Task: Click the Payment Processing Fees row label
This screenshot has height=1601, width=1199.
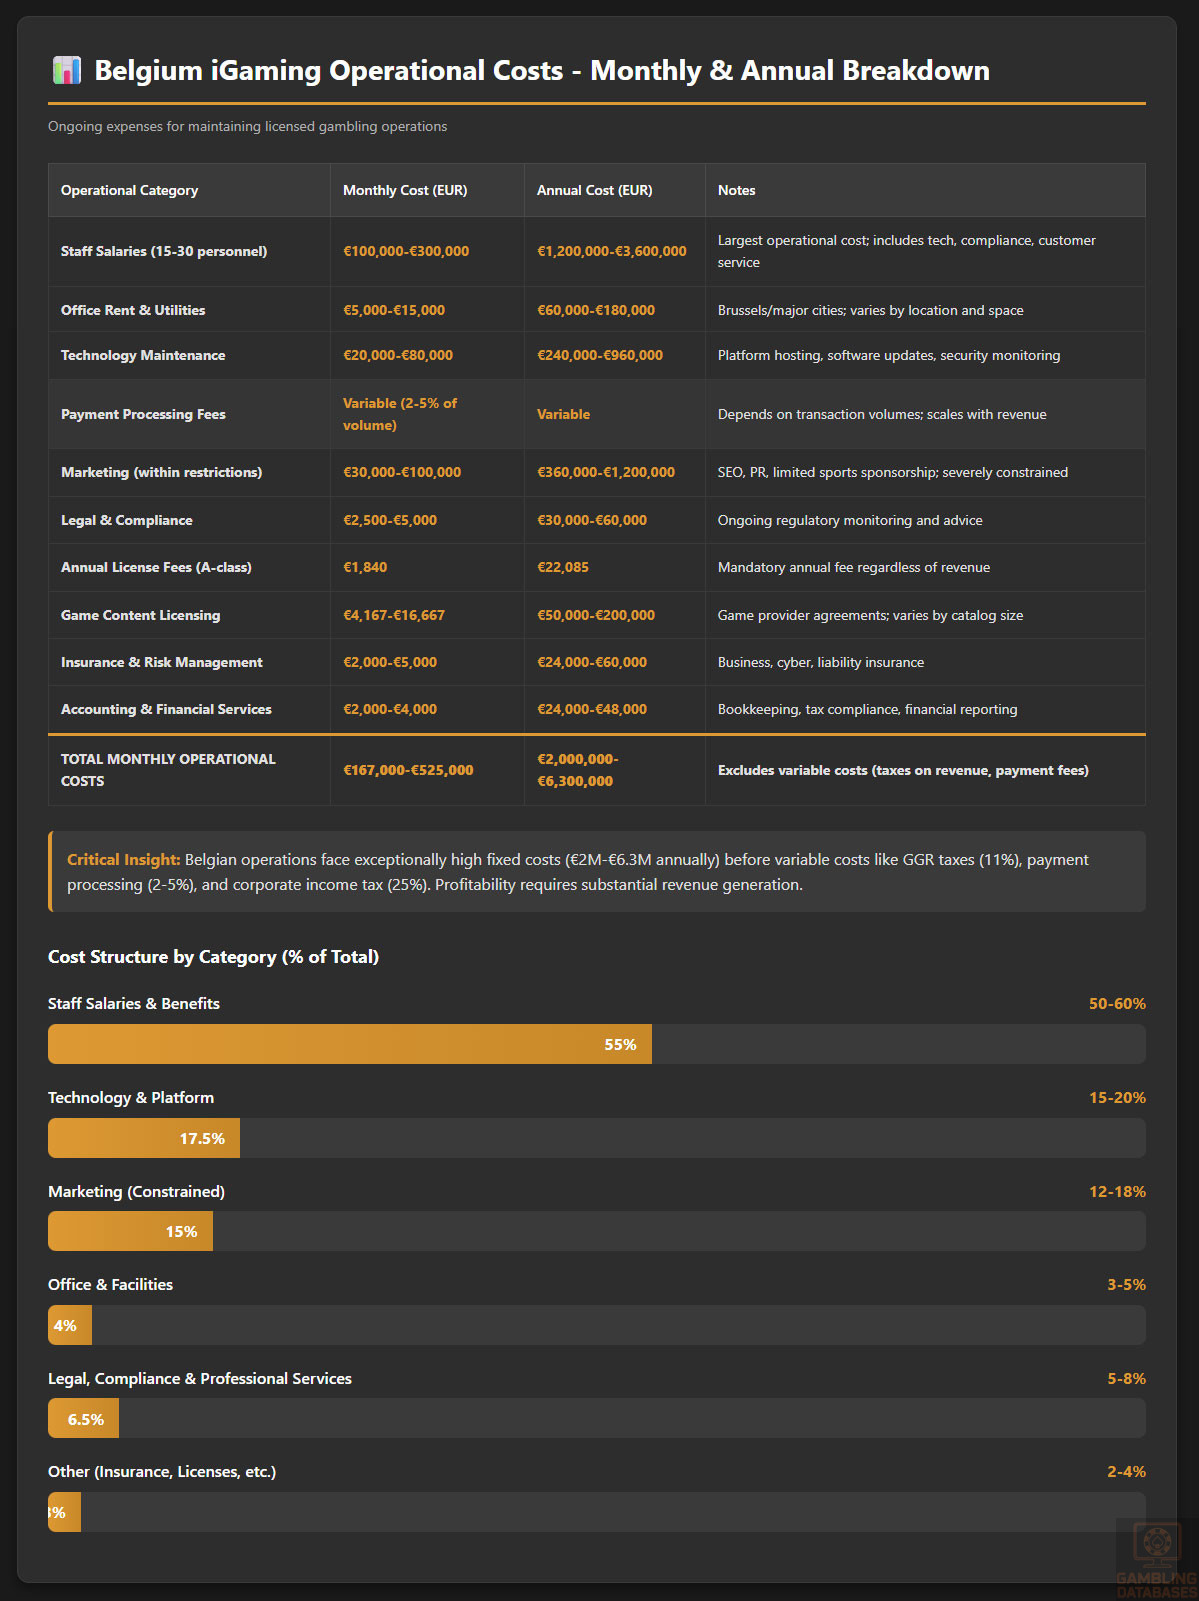Action: (143, 415)
